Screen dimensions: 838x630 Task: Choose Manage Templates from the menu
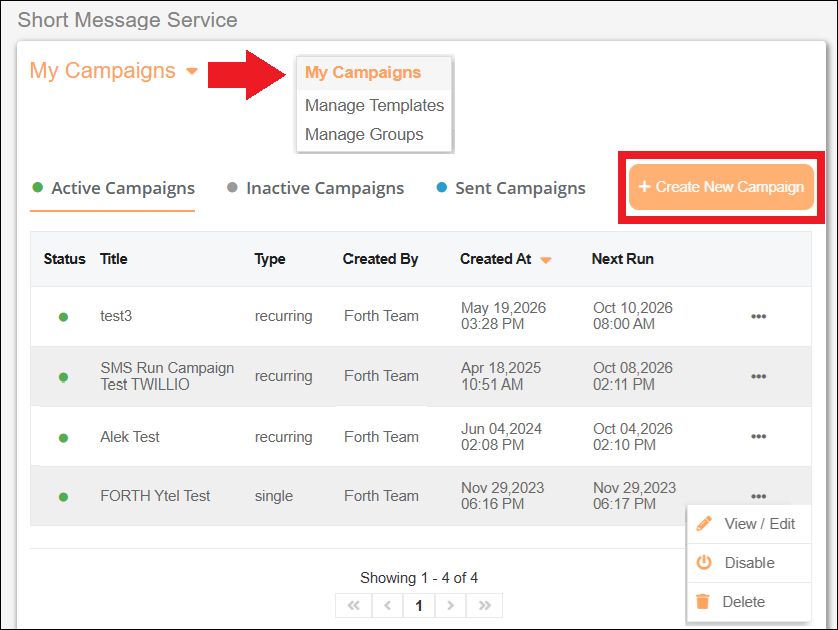(x=374, y=105)
